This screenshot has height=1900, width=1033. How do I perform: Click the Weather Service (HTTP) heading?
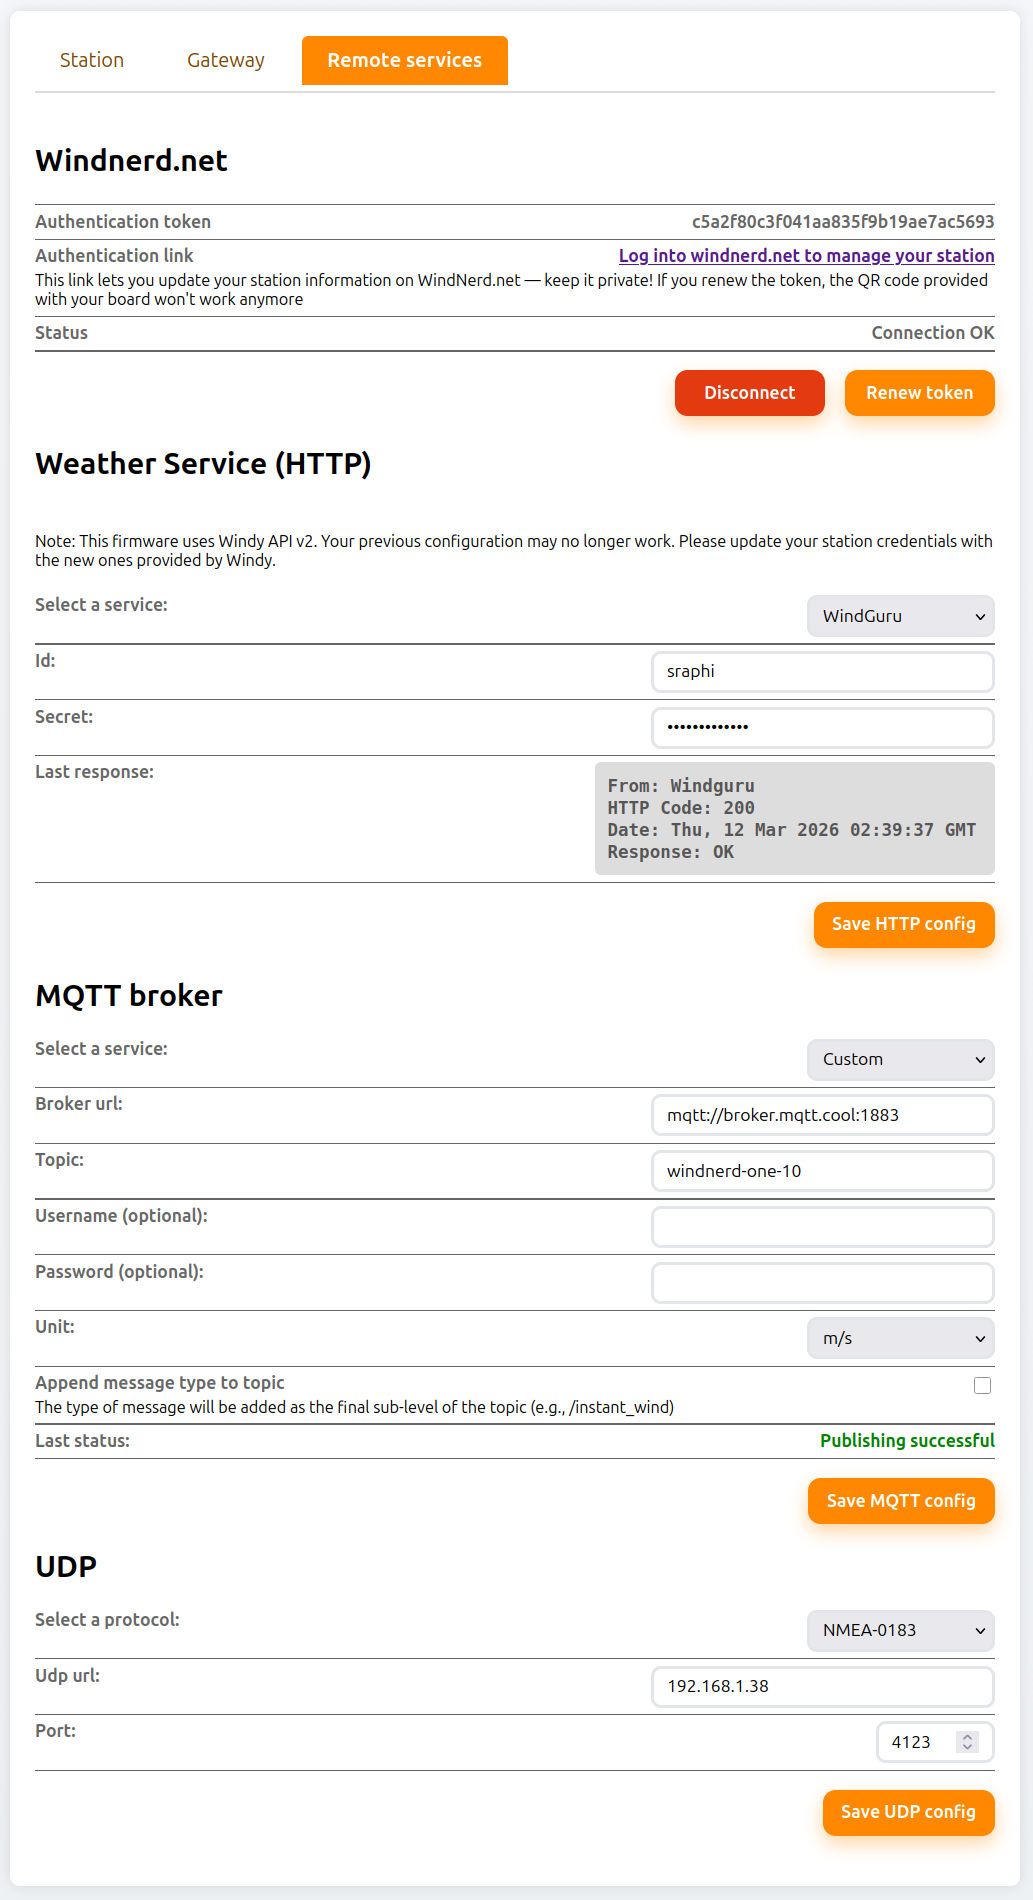pyautogui.click(x=203, y=464)
